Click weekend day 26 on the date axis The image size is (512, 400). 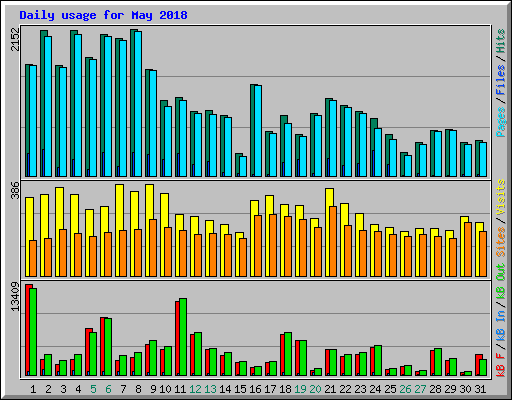tap(405, 389)
